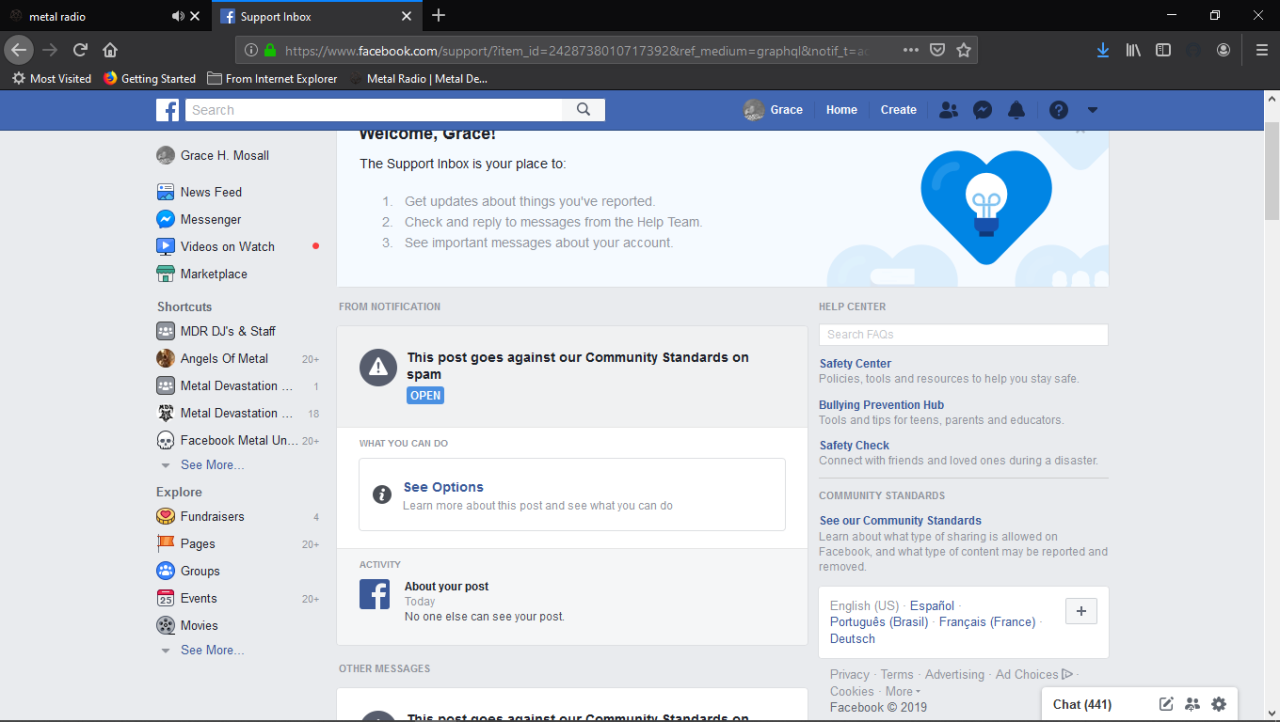Click the Facebook logo icon
1280x722 pixels.
coord(167,110)
